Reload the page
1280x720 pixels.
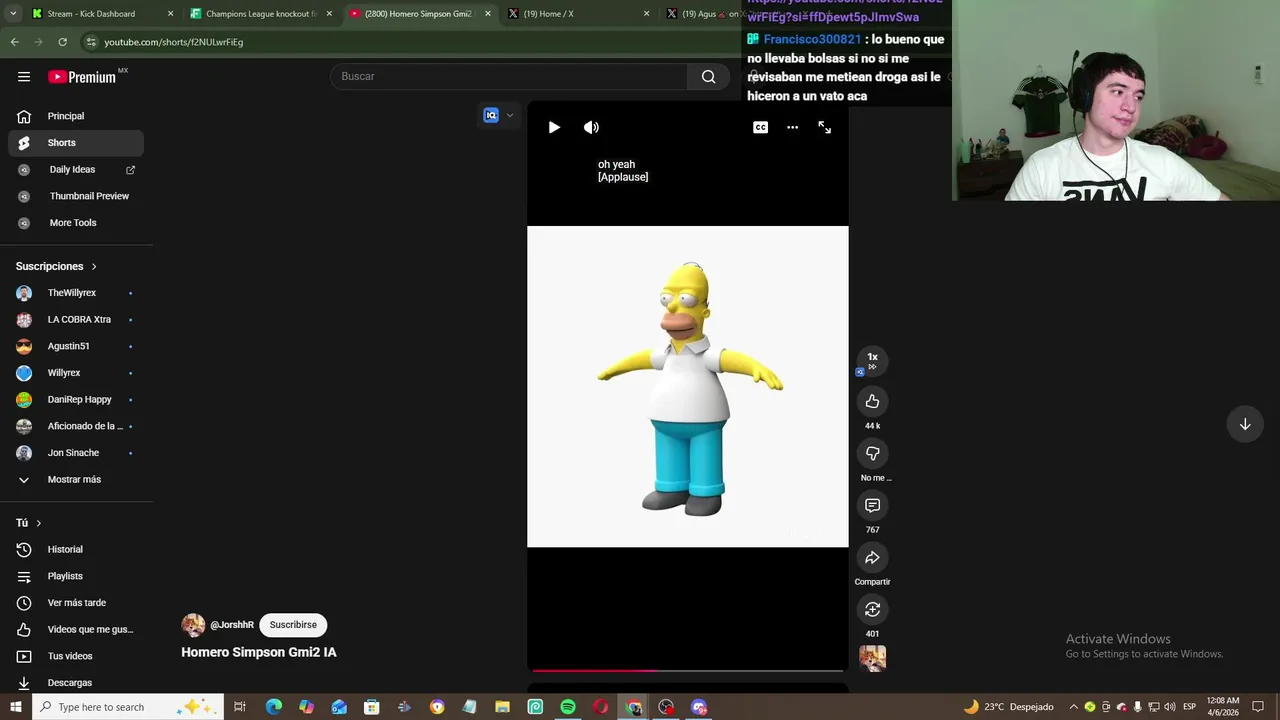[62, 42]
